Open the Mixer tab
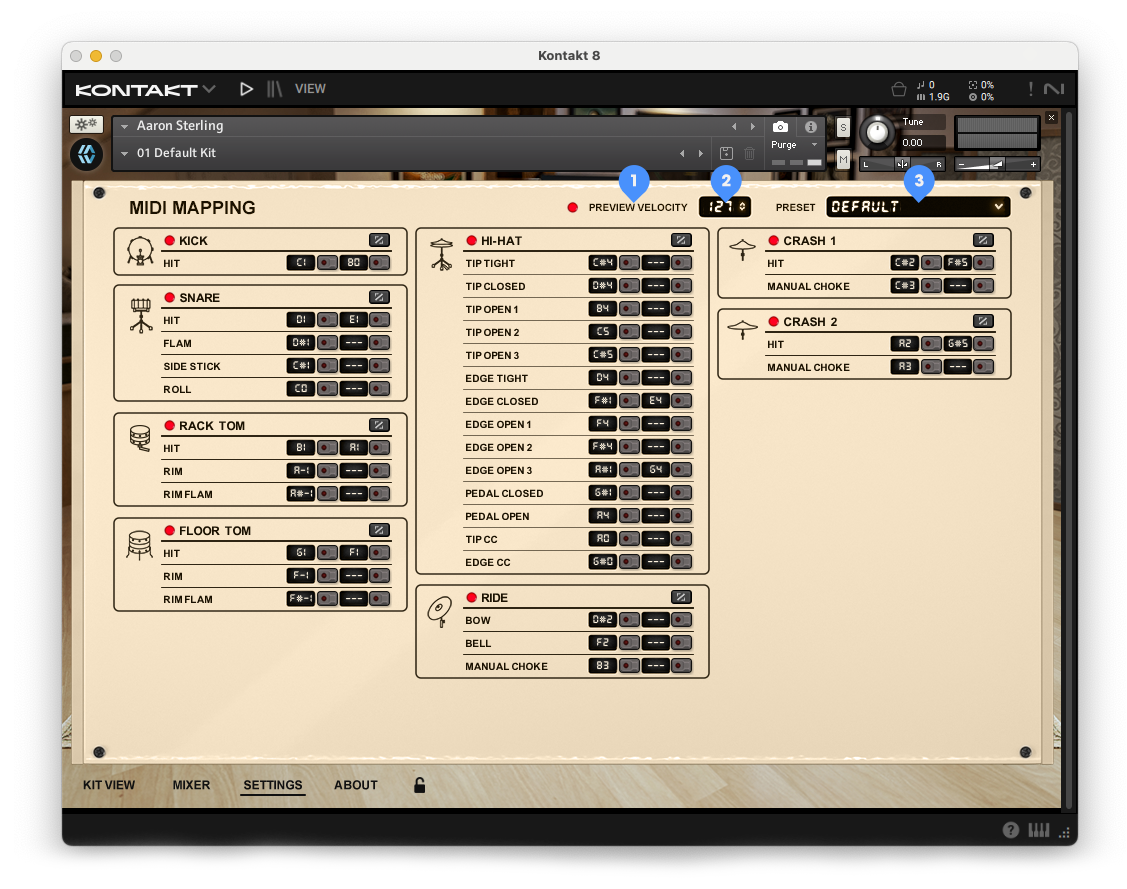This screenshot has width=1127, height=889. (191, 785)
